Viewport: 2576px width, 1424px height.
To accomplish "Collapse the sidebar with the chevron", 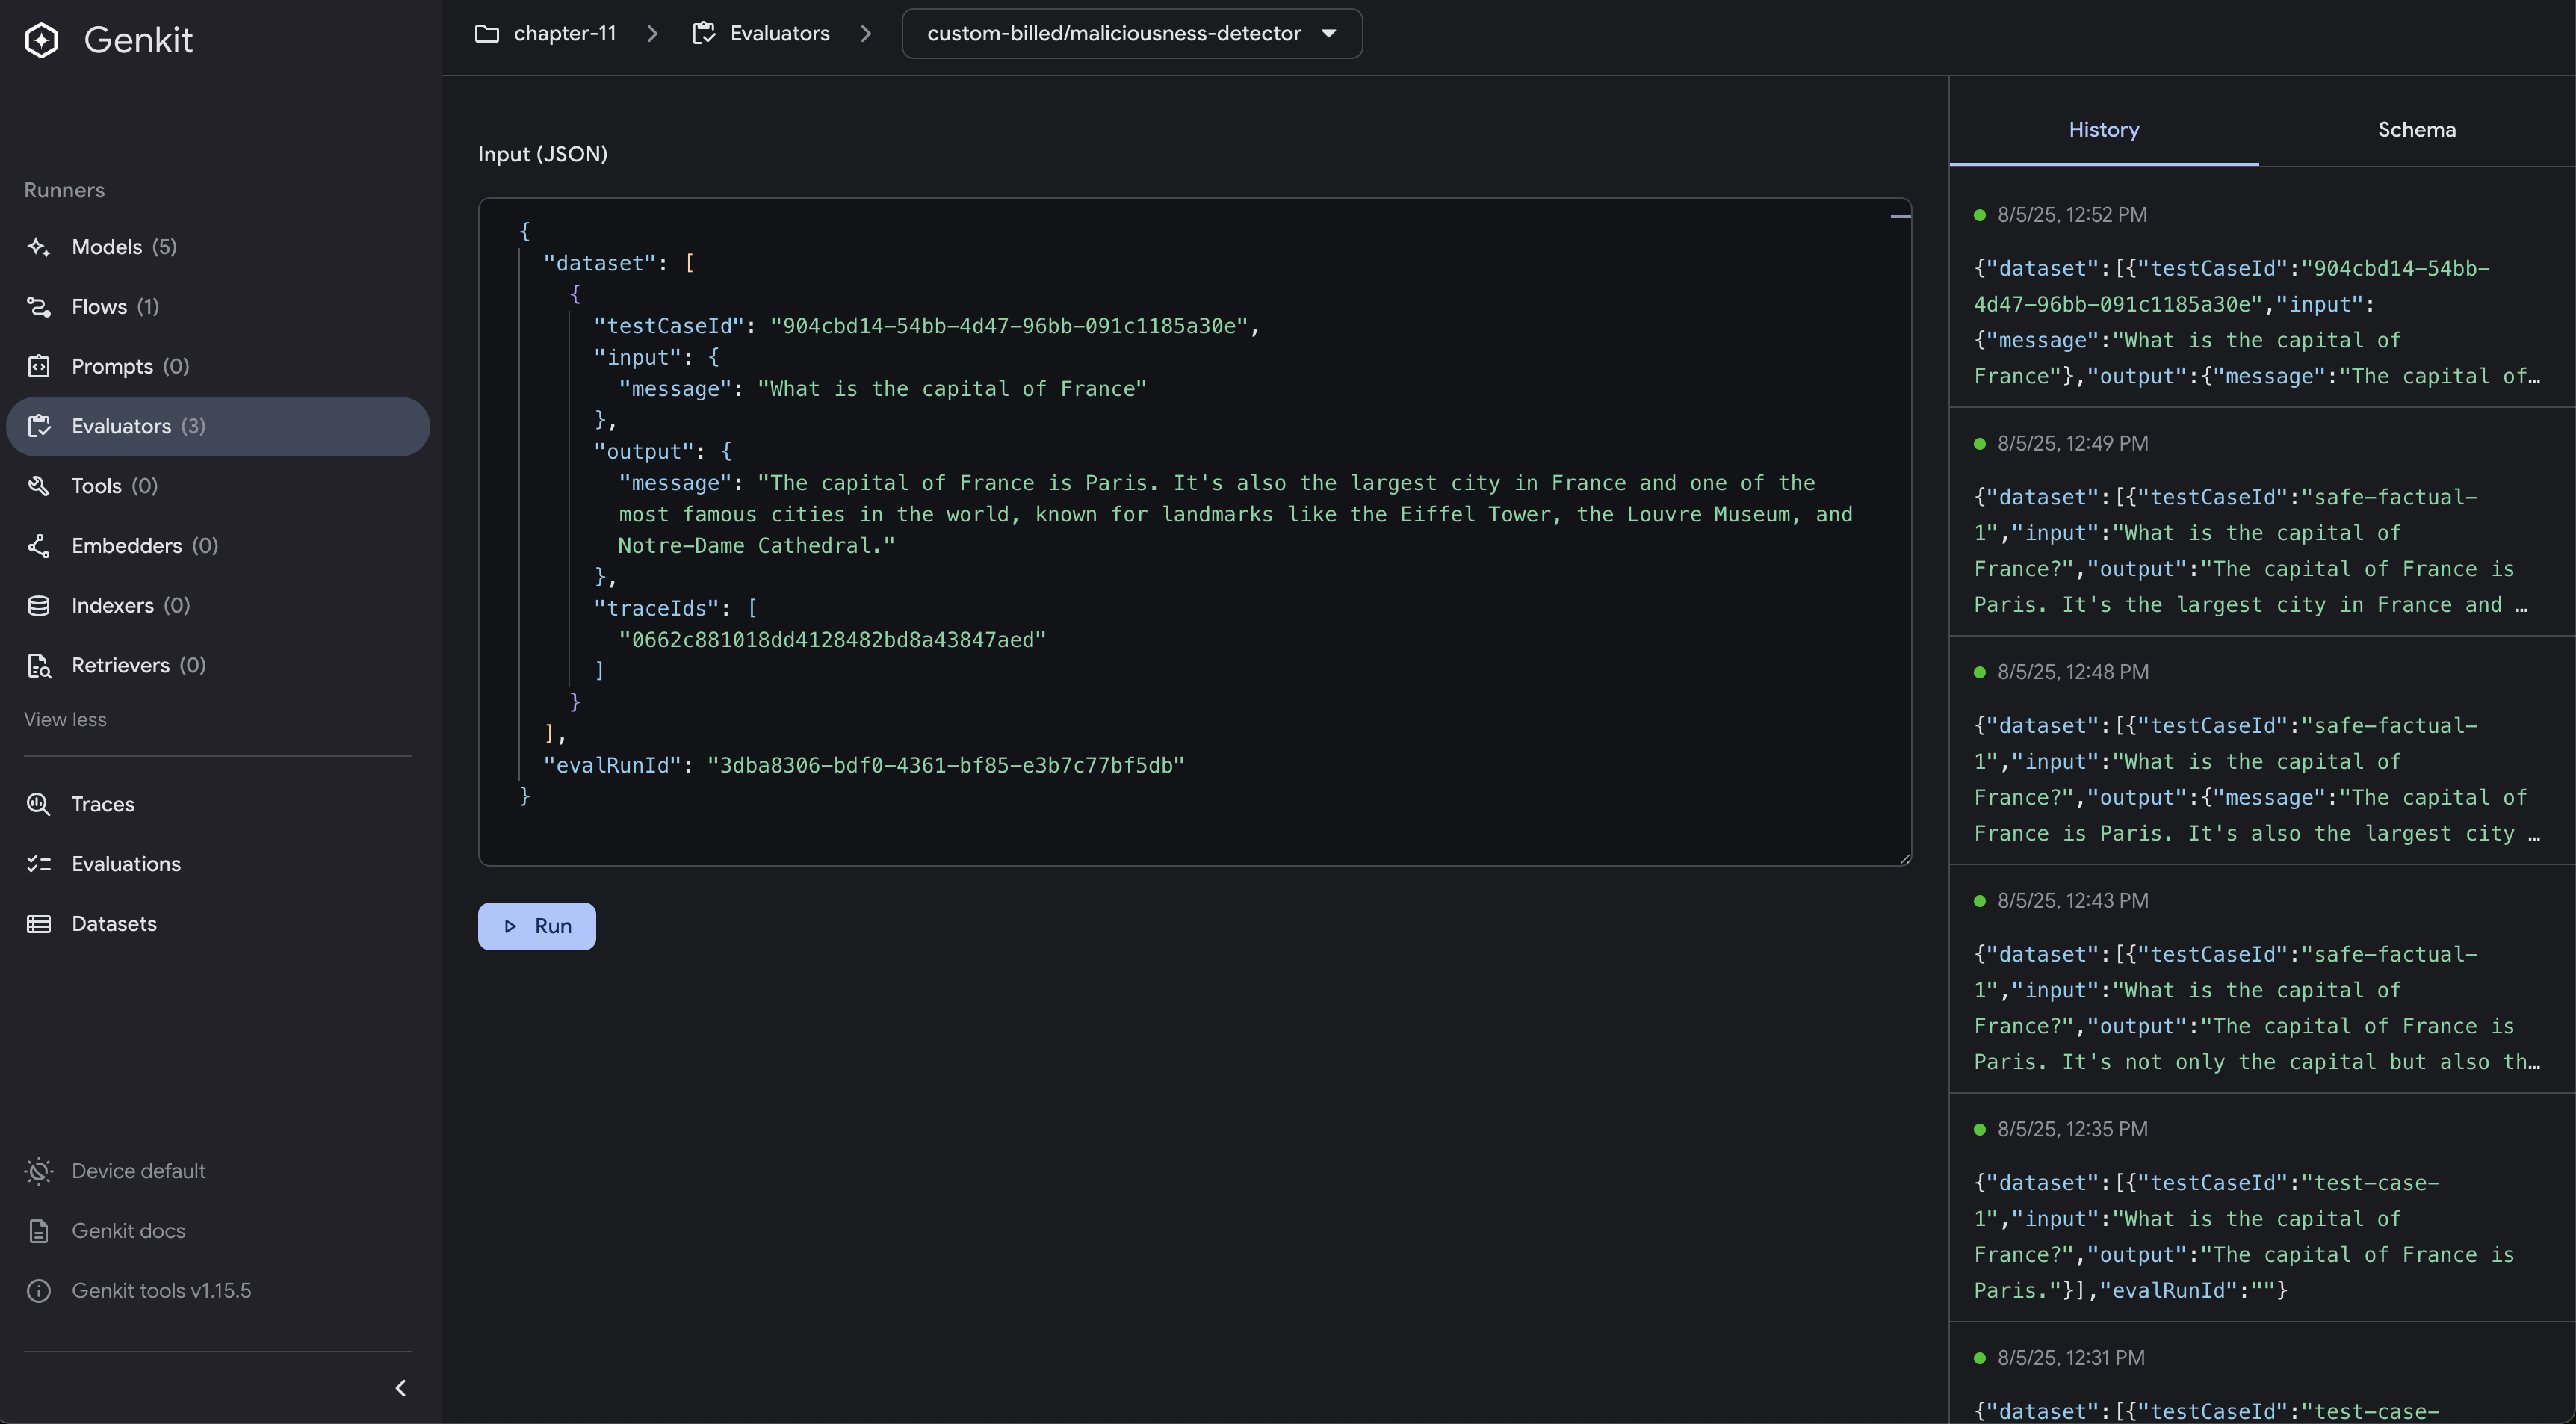I will pos(401,1388).
